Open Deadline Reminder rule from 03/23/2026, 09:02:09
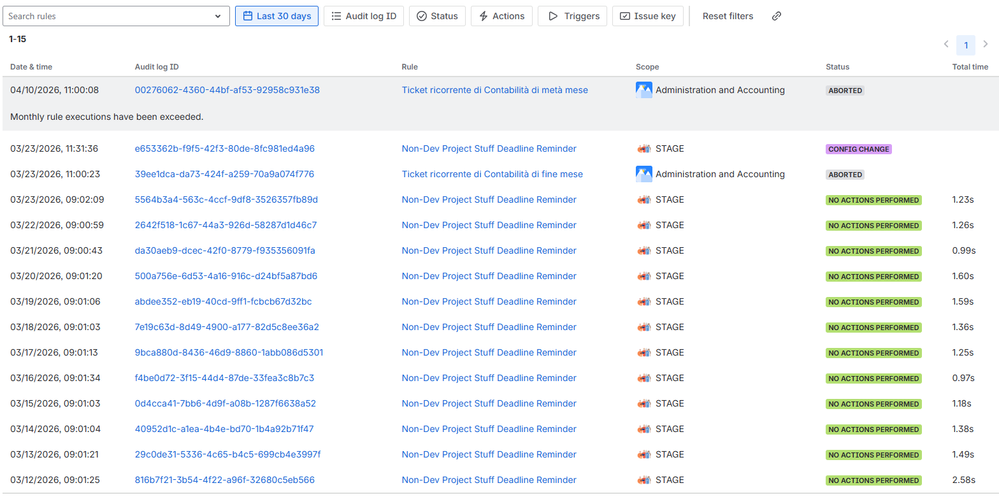Screen dimensions: 999x499 click(x=489, y=200)
